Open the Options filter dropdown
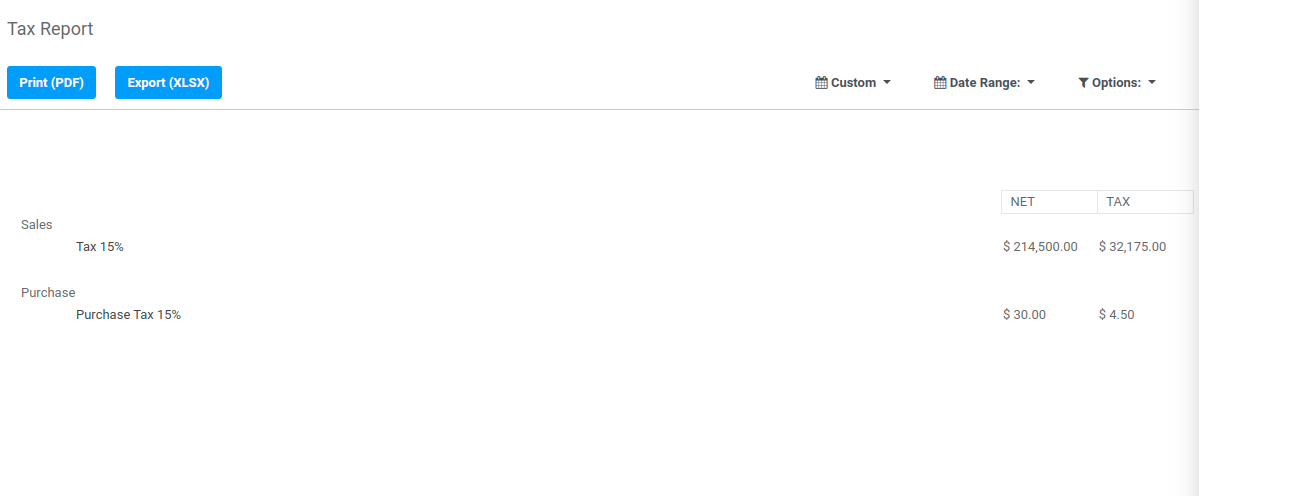The width and height of the screenshot is (1296, 496). coord(1117,83)
